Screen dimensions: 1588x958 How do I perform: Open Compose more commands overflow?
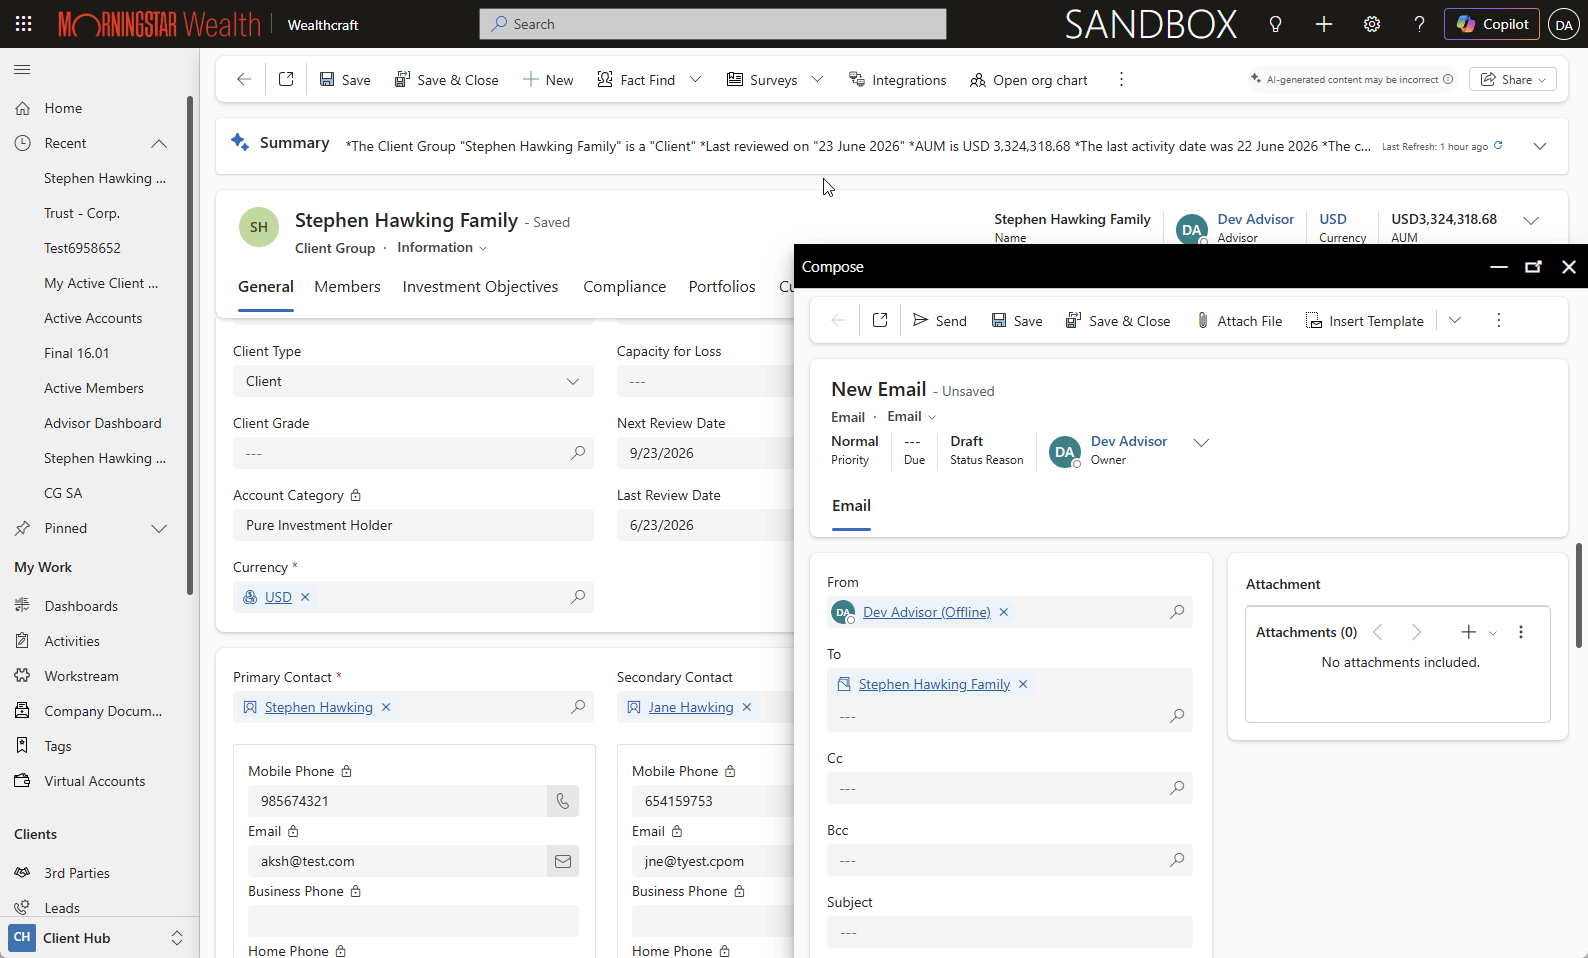1498,320
